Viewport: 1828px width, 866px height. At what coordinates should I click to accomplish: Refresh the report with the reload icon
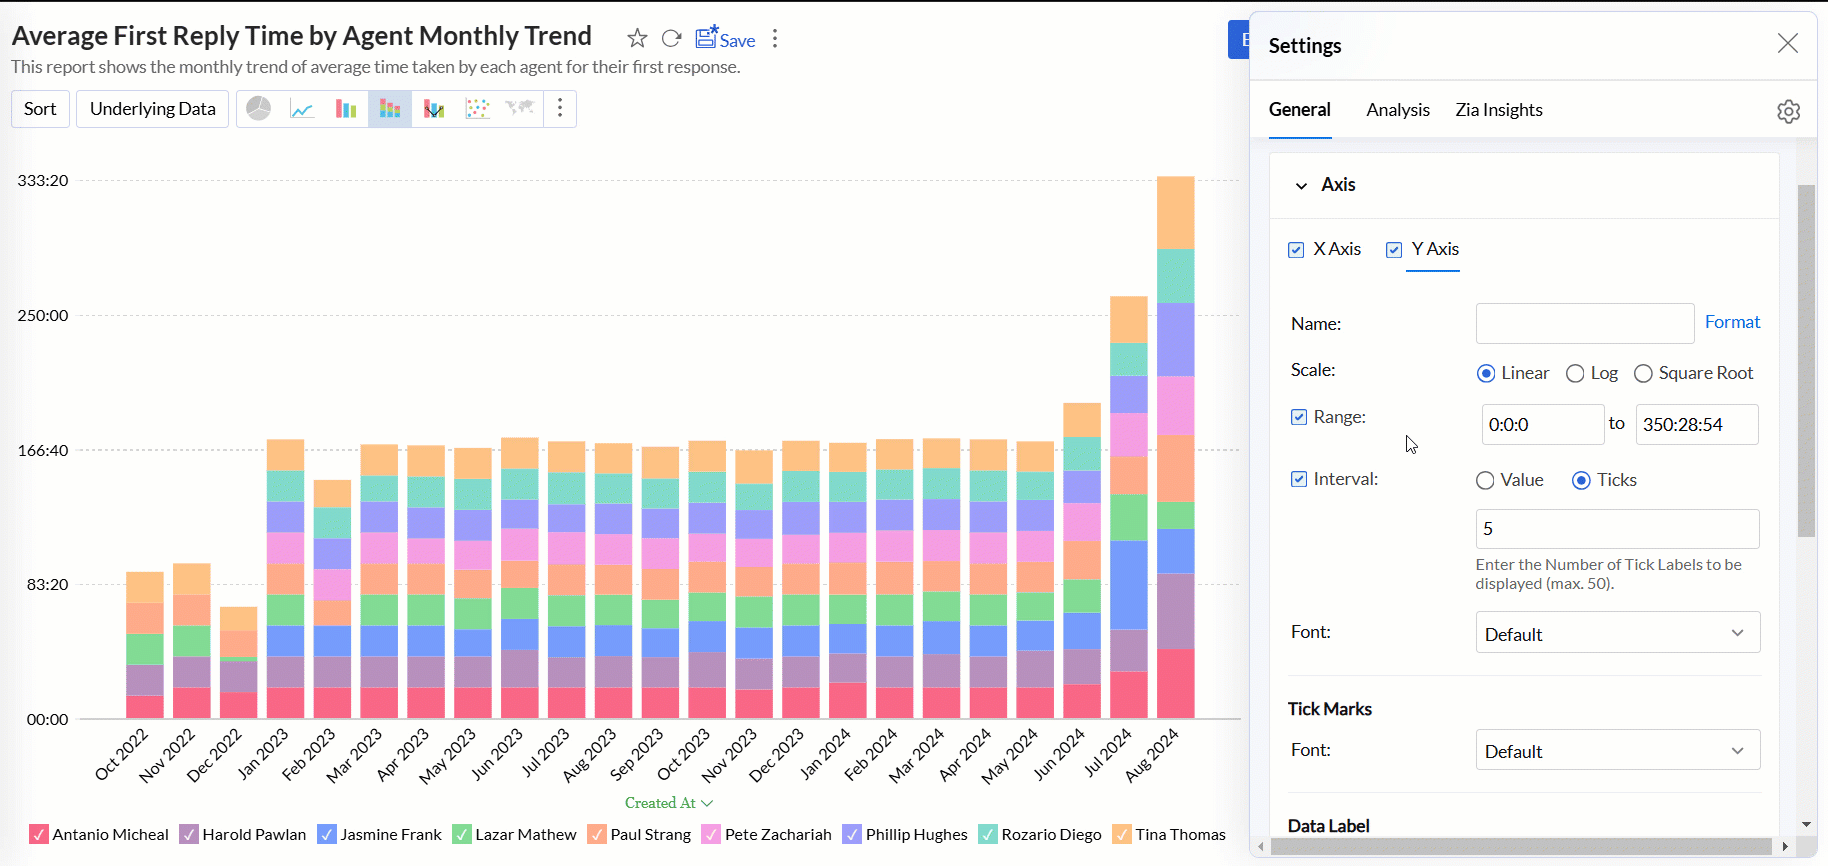coord(672,39)
